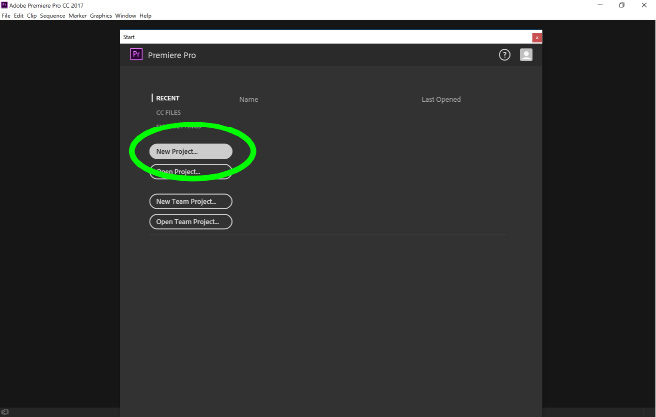Create a New Team Project
The width and height of the screenshot is (656, 417).
(x=191, y=201)
